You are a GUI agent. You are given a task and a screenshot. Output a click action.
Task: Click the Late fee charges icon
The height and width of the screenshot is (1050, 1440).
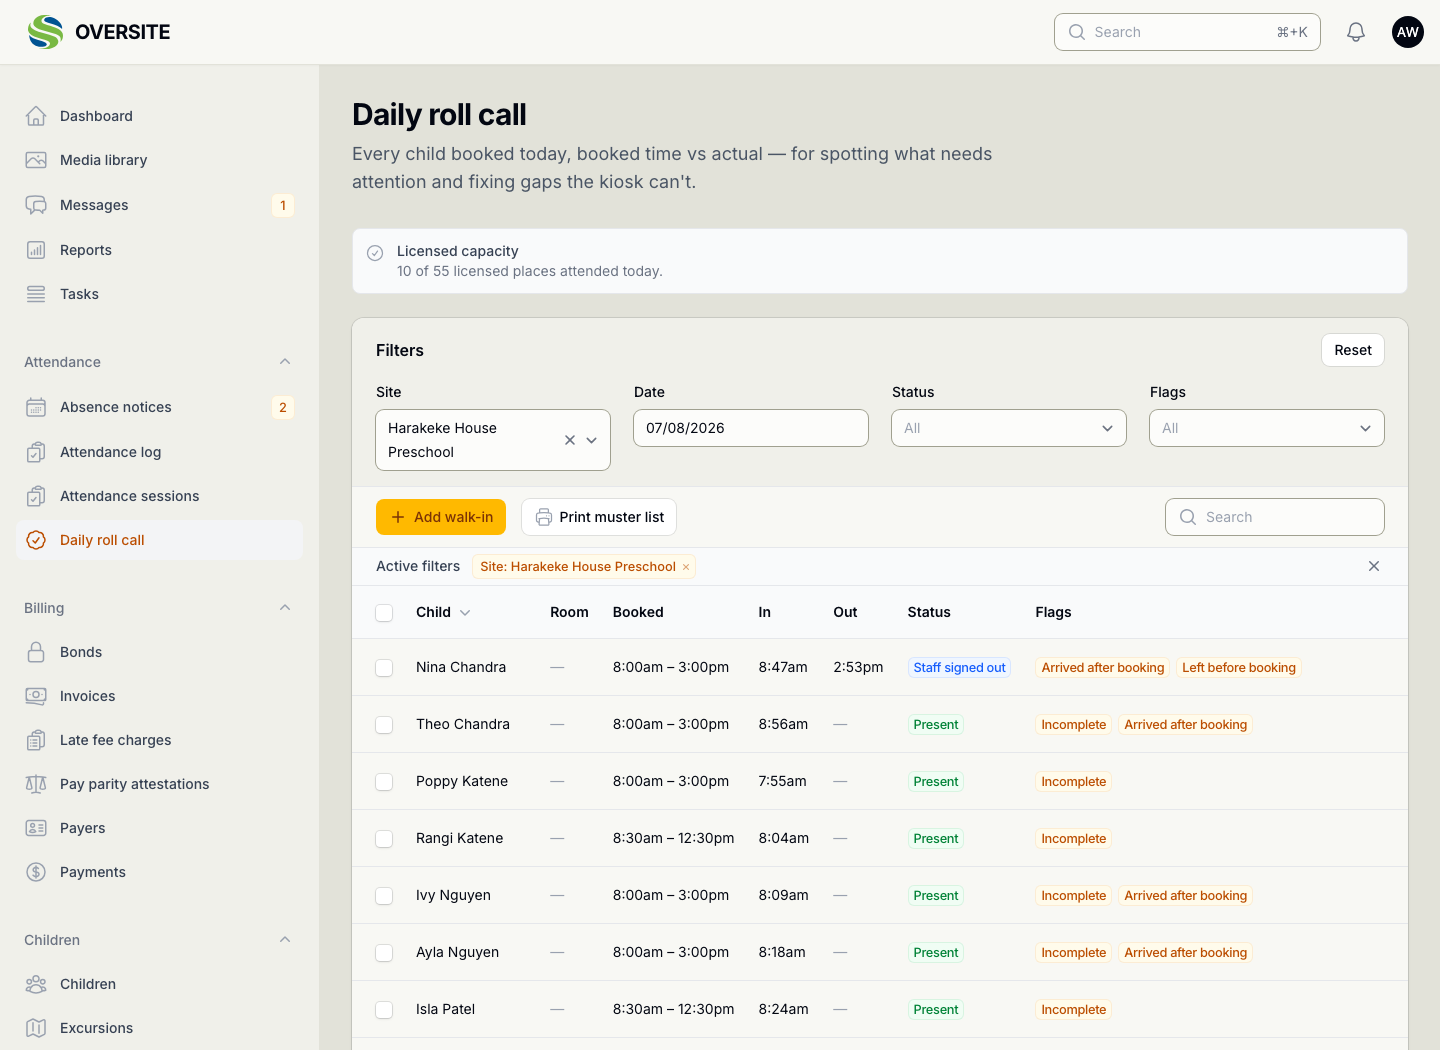pyautogui.click(x=36, y=740)
